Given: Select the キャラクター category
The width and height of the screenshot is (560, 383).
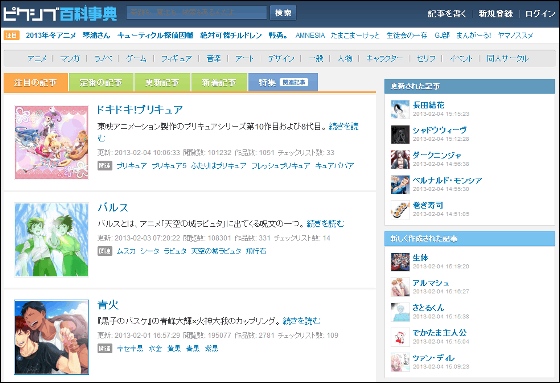Looking at the screenshot, I should point(384,58).
